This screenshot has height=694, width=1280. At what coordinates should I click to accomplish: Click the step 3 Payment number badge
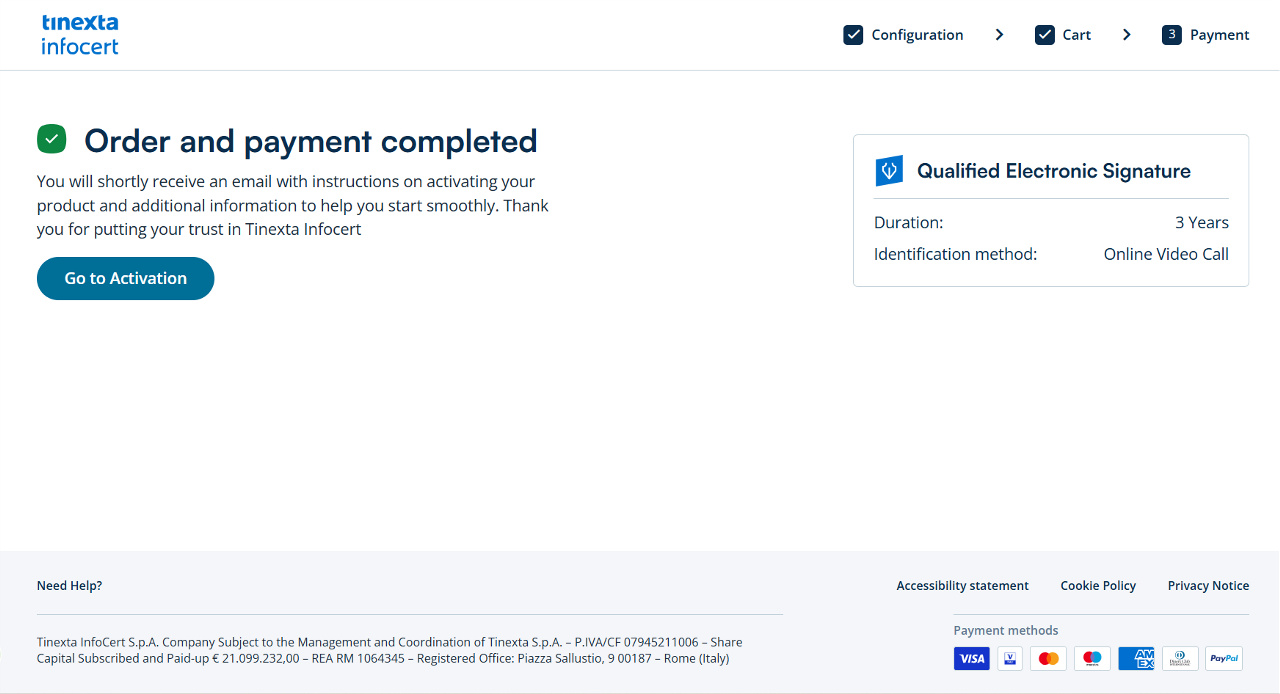click(x=1171, y=35)
